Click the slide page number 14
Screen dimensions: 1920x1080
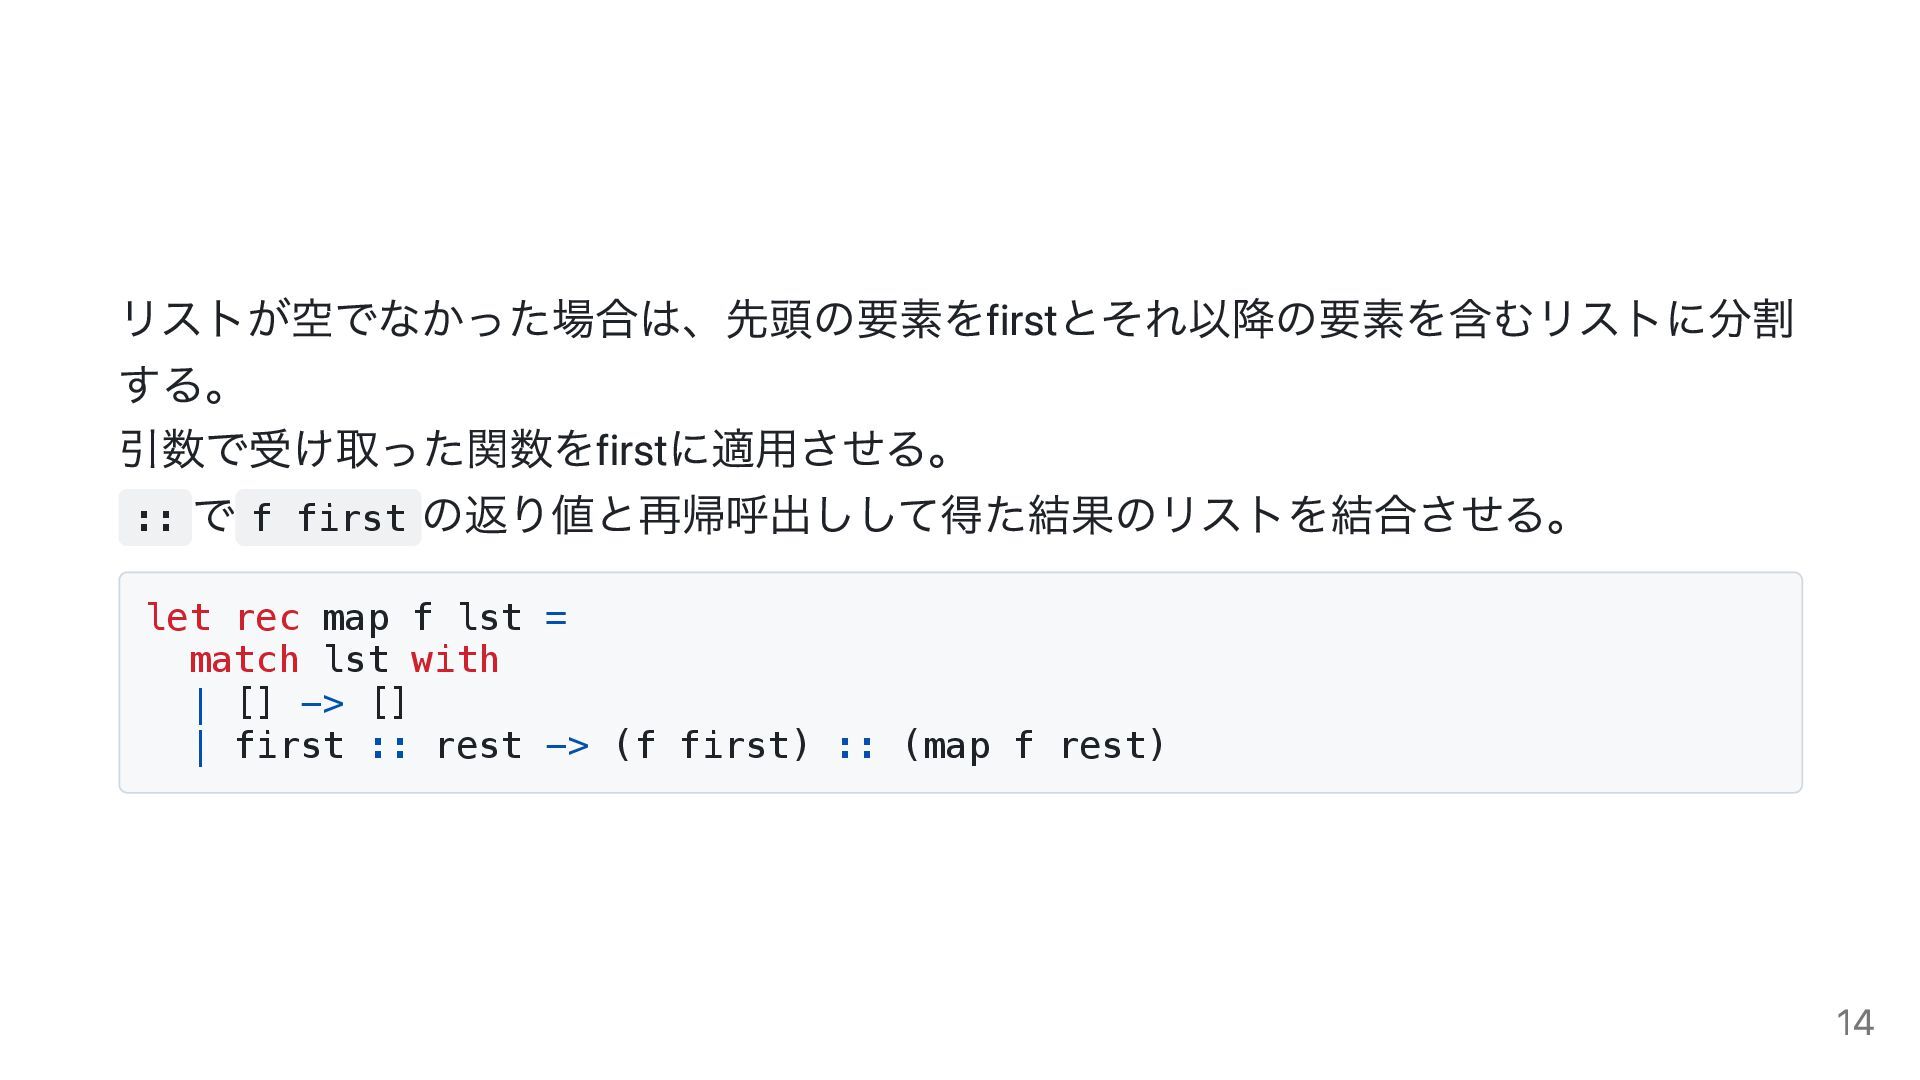1854,1022
